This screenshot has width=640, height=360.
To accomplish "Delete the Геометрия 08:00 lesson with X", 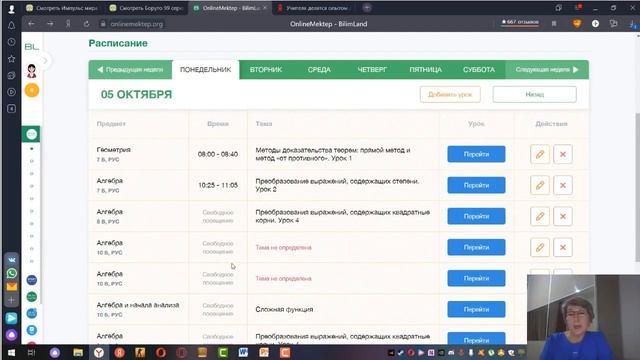I will pyautogui.click(x=563, y=154).
